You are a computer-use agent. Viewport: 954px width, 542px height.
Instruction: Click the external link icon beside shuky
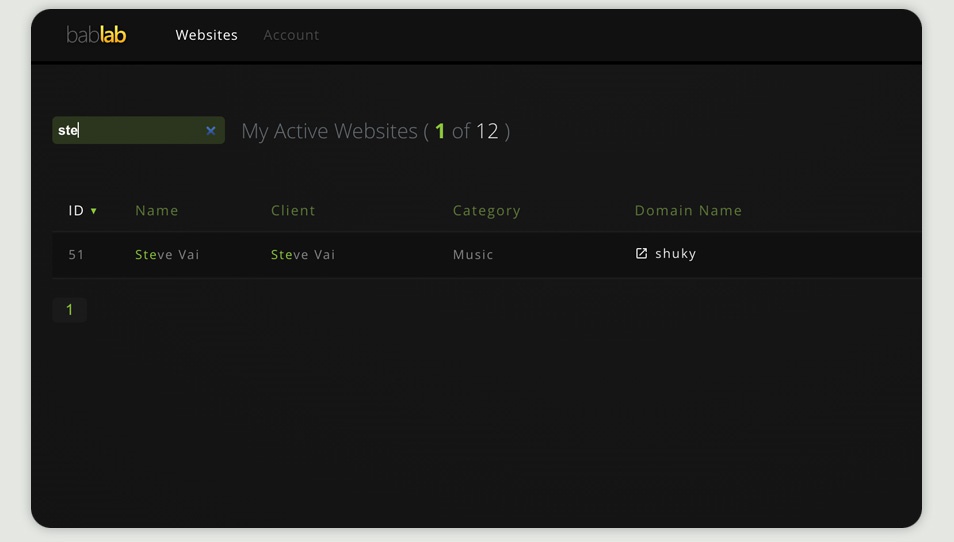pyautogui.click(x=642, y=254)
